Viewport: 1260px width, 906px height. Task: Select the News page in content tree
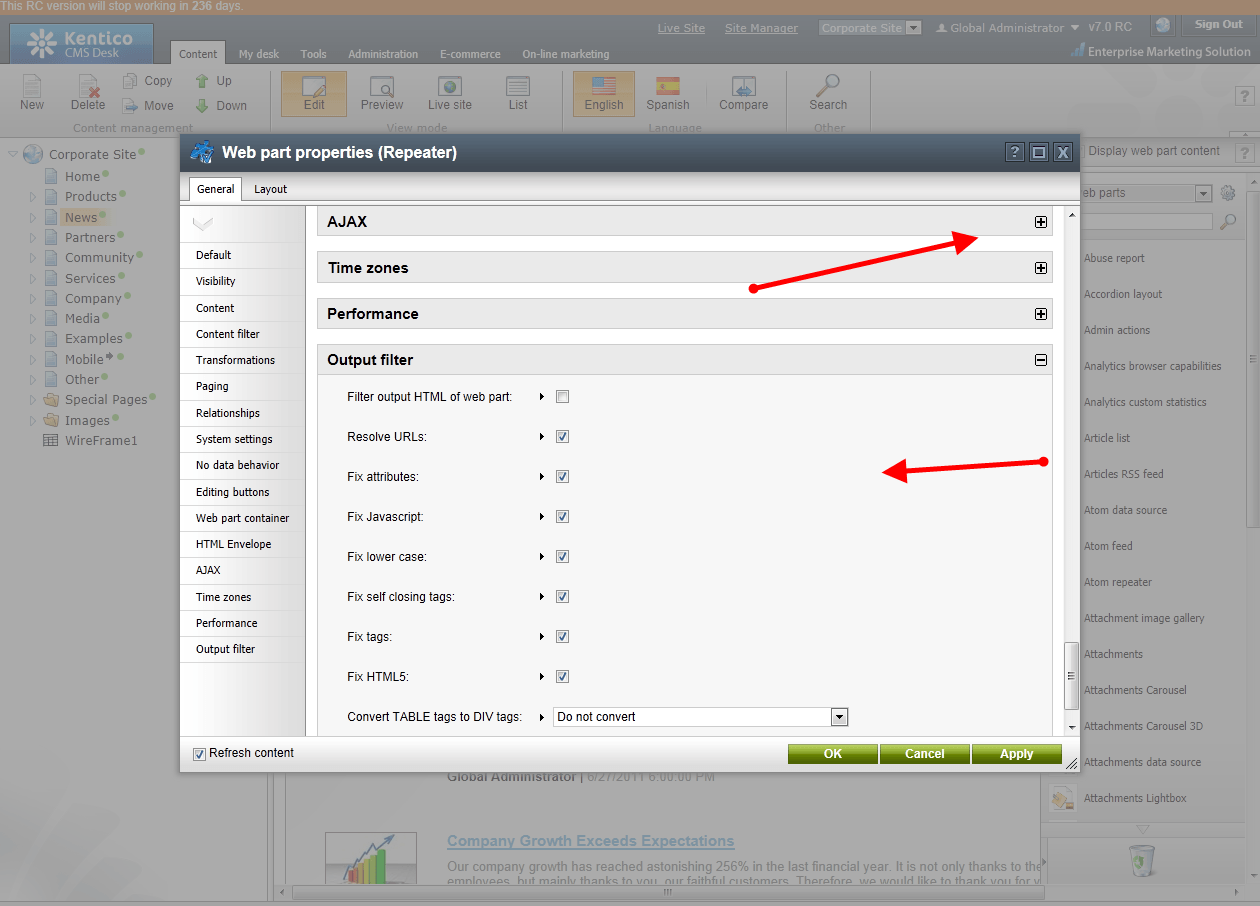pyautogui.click(x=81, y=217)
